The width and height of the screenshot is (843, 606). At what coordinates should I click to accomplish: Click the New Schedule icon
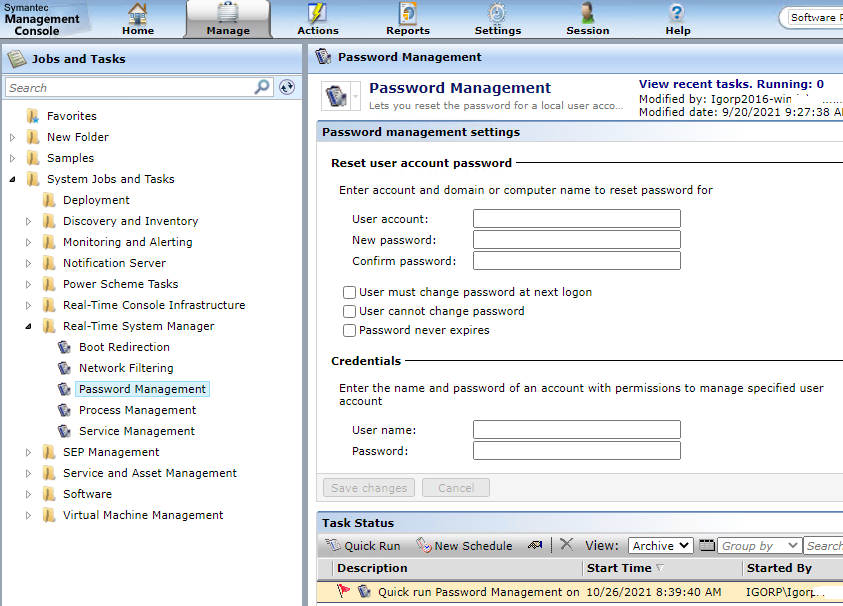(424, 545)
